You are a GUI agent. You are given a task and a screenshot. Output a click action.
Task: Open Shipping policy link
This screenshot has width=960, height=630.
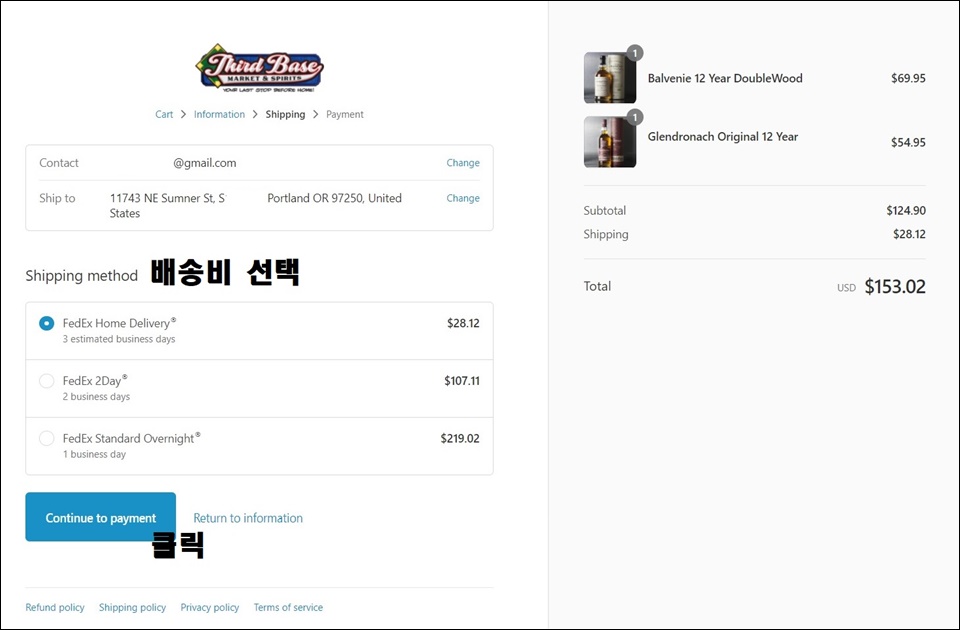(132, 607)
